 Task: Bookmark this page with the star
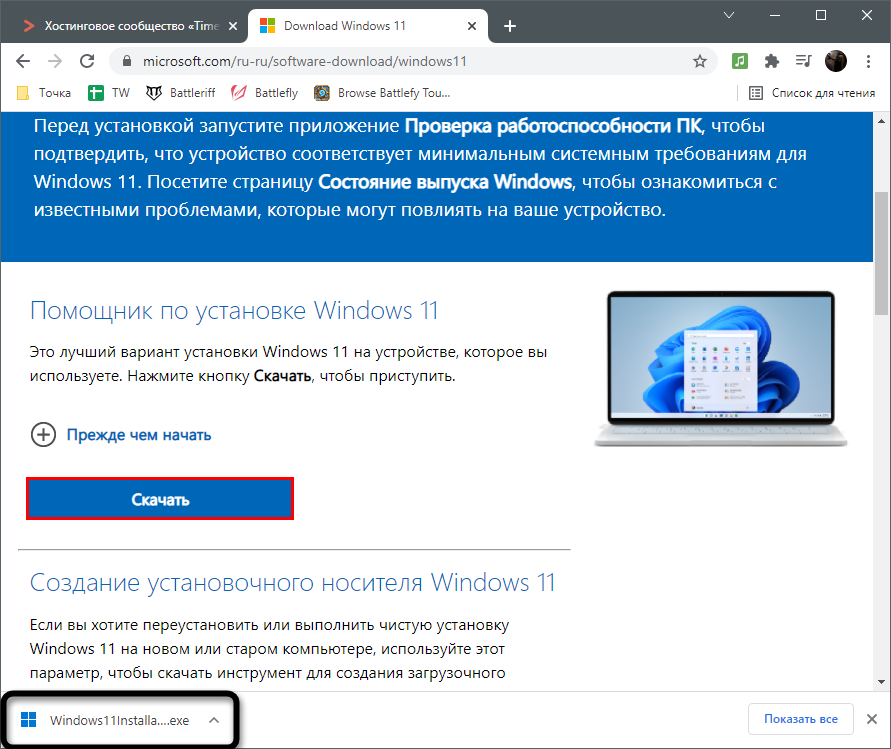tap(700, 61)
